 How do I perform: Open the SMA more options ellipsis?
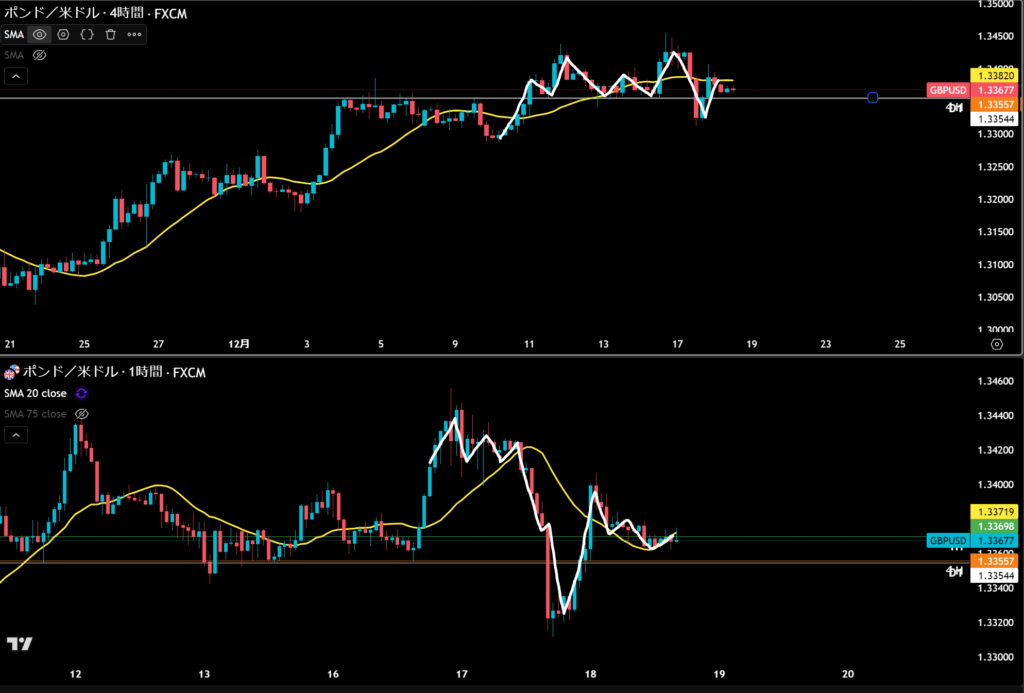click(134, 34)
